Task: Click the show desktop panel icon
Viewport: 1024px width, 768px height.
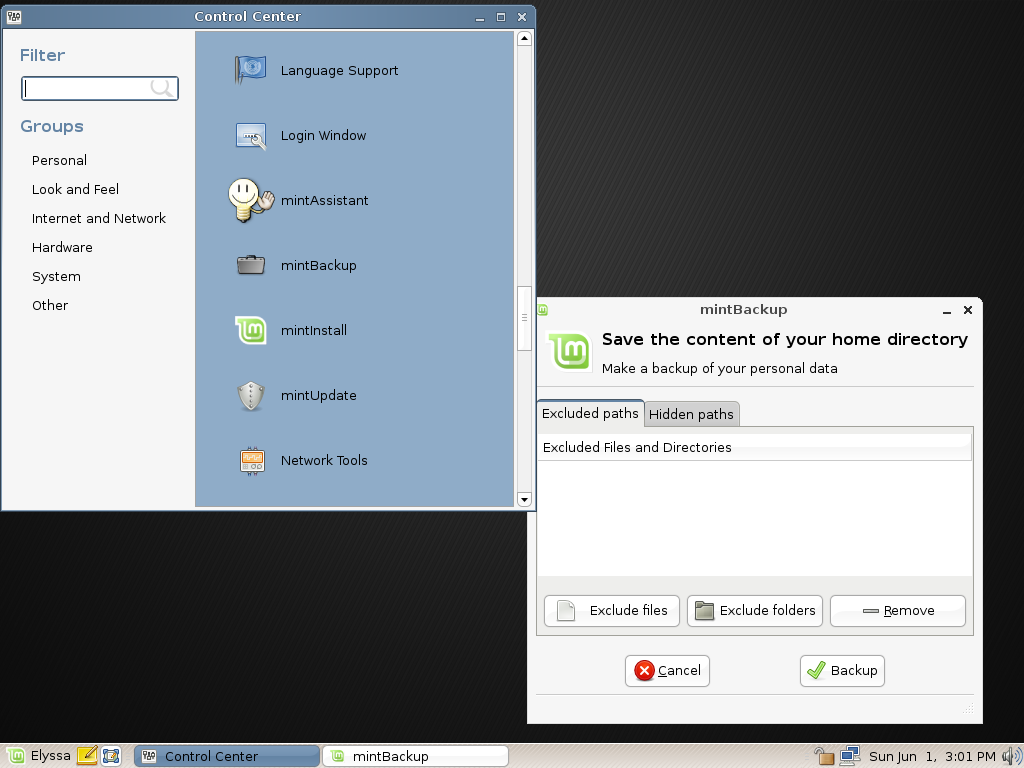Action: (111, 756)
